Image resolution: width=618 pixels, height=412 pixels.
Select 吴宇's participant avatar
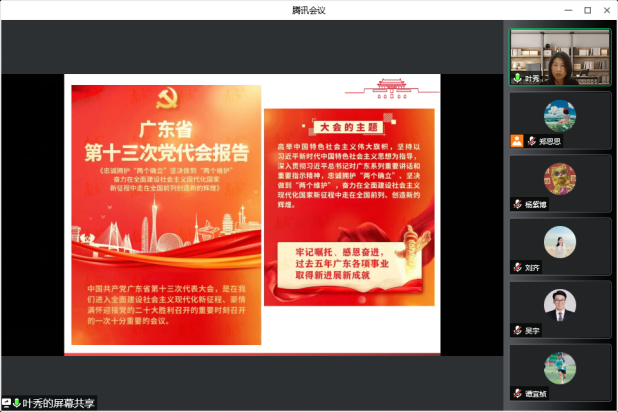(559, 304)
